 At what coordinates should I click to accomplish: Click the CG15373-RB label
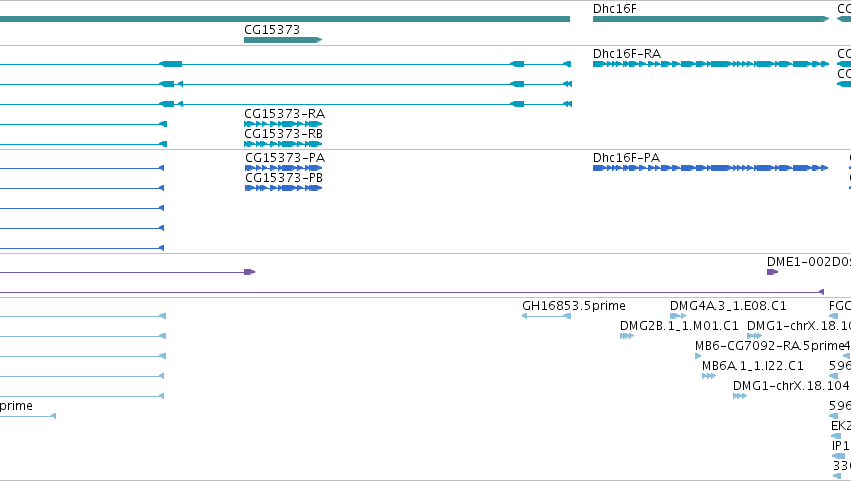point(283,134)
